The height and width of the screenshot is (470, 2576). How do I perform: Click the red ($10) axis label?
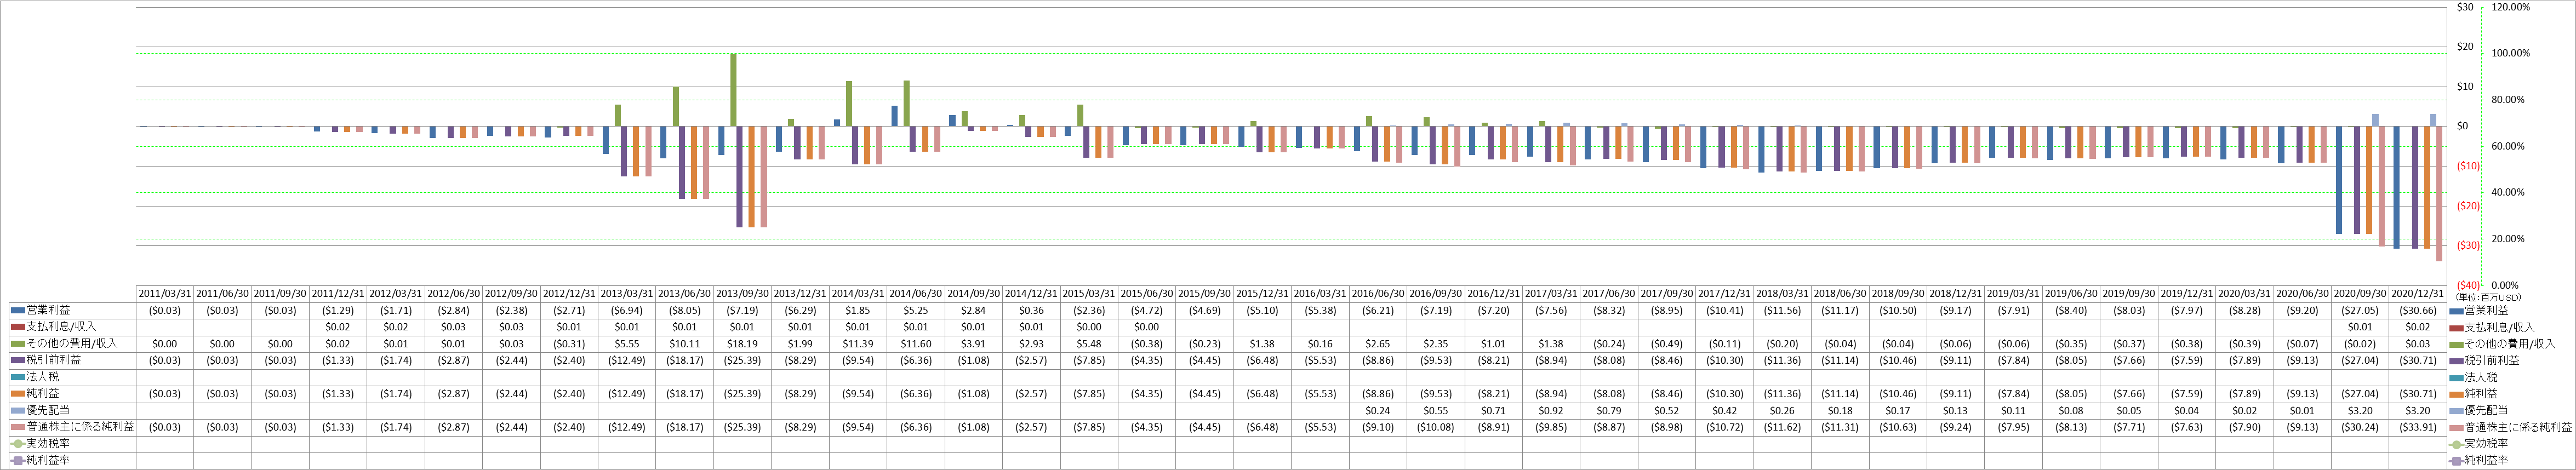2468,166
